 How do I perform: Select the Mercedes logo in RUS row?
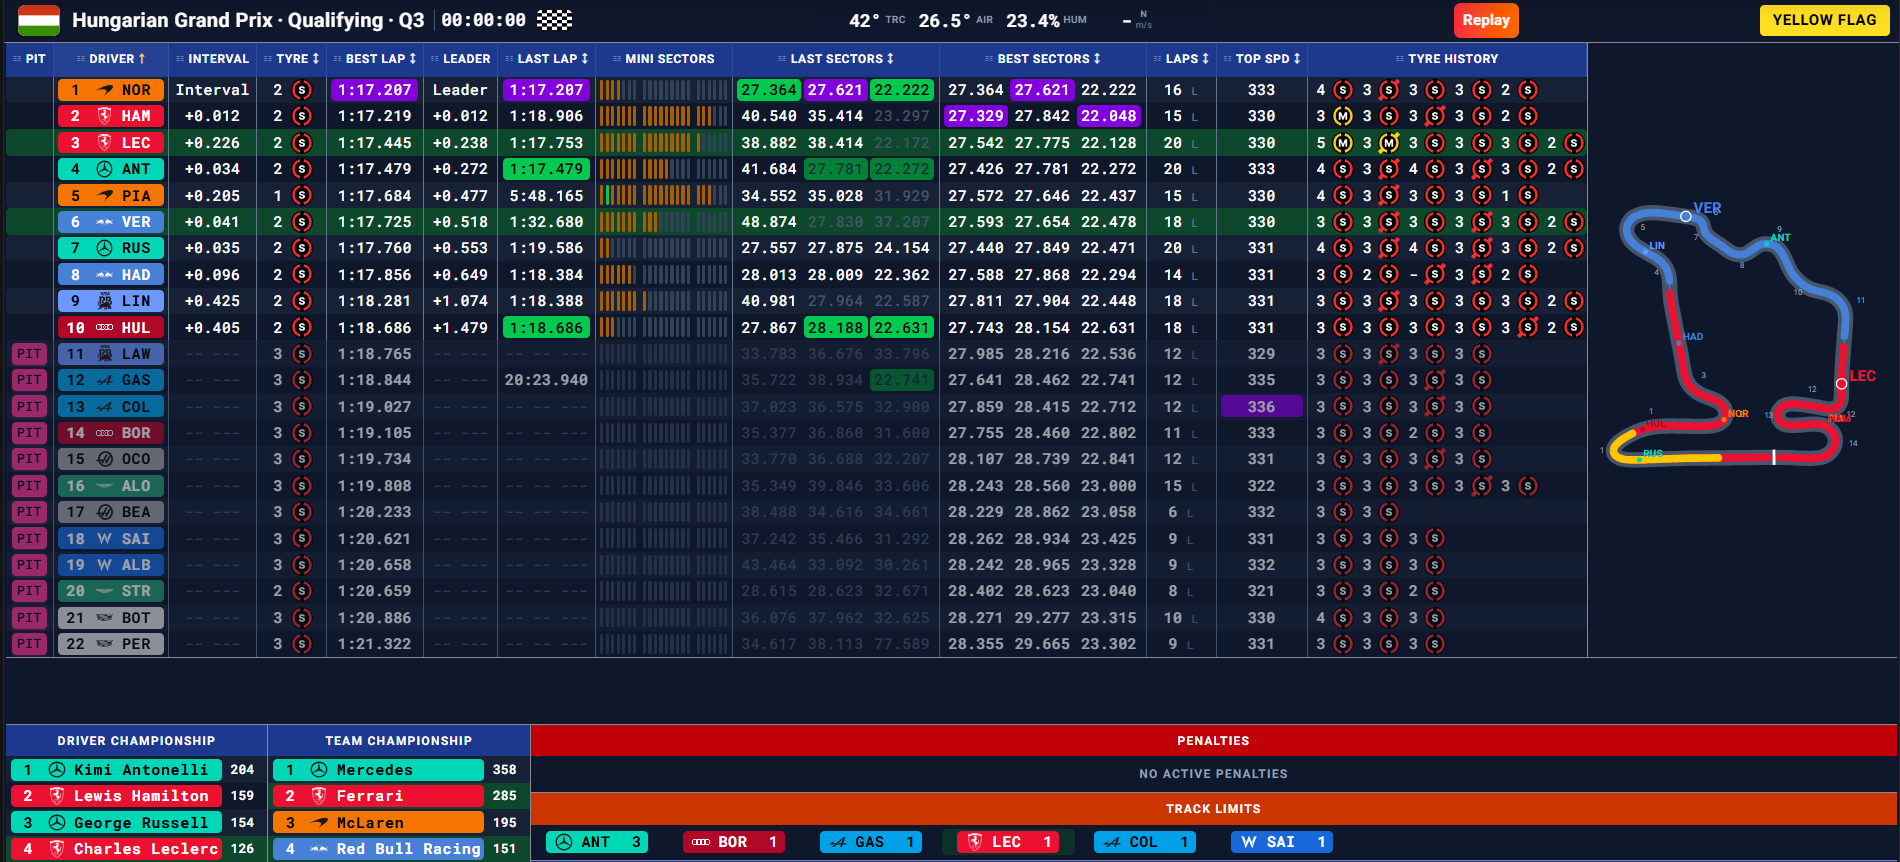(x=105, y=248)
